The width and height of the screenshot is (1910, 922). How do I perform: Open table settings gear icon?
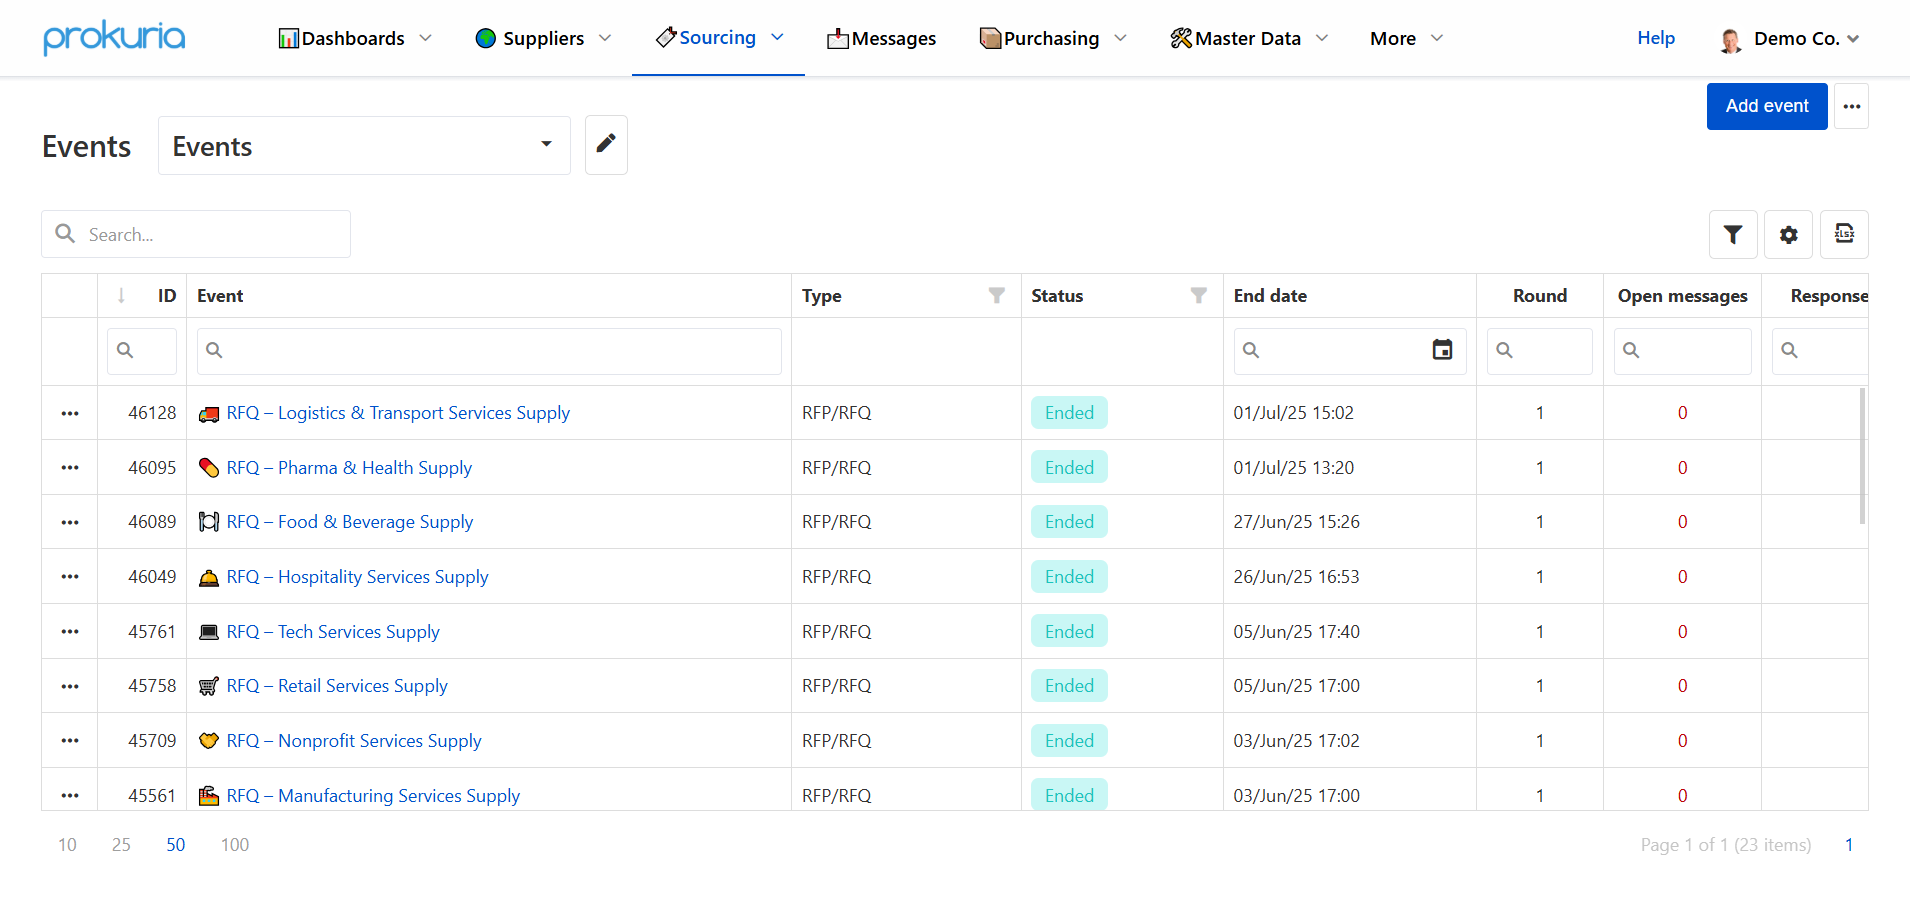coord(1788,234)
